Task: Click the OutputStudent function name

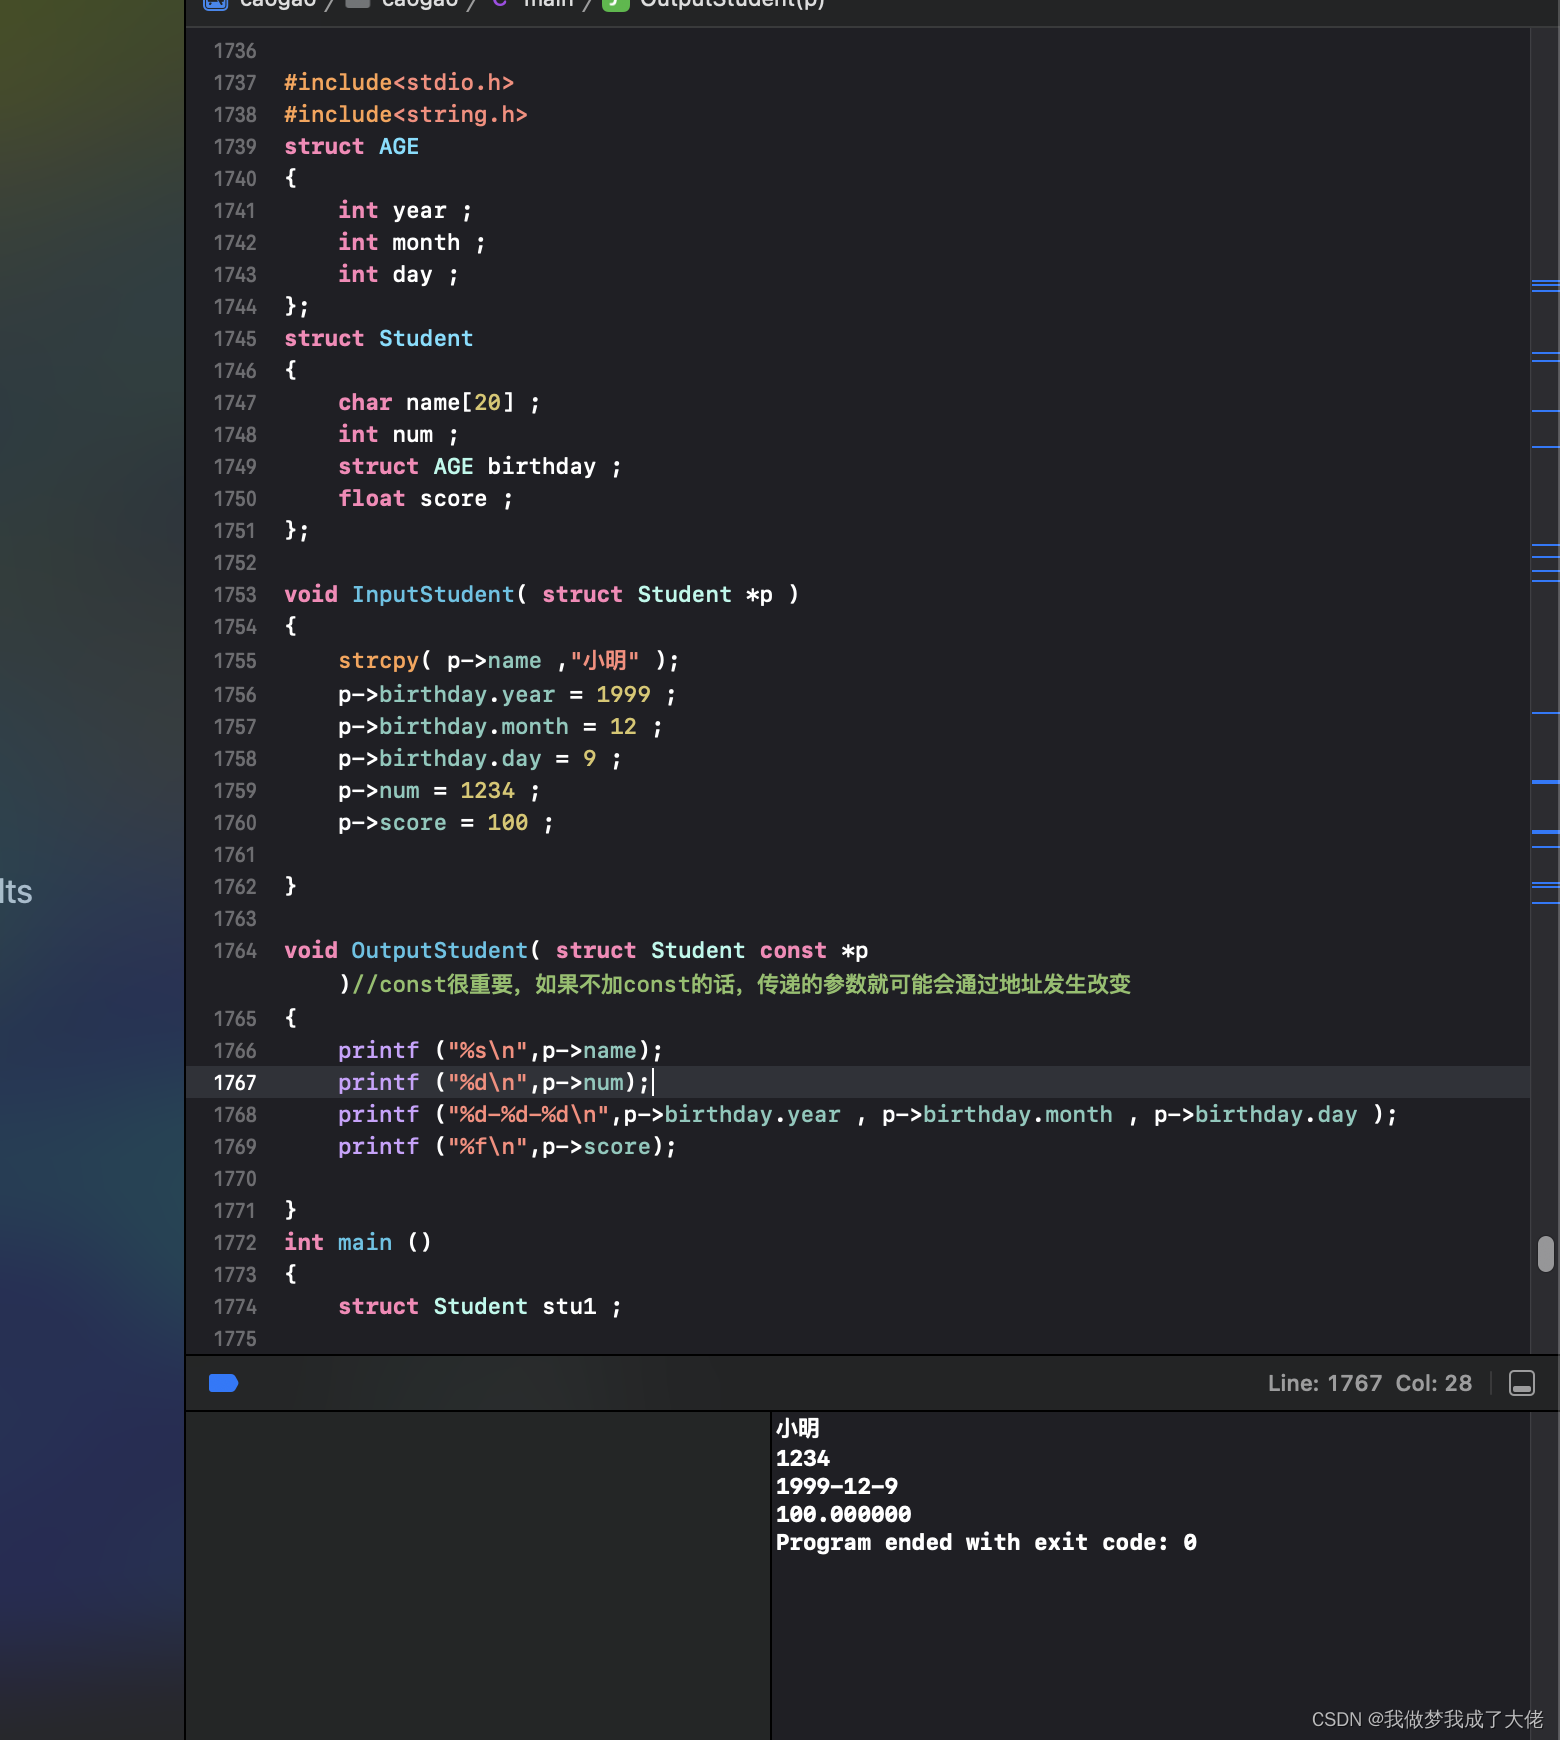Action: pos(439,951)
